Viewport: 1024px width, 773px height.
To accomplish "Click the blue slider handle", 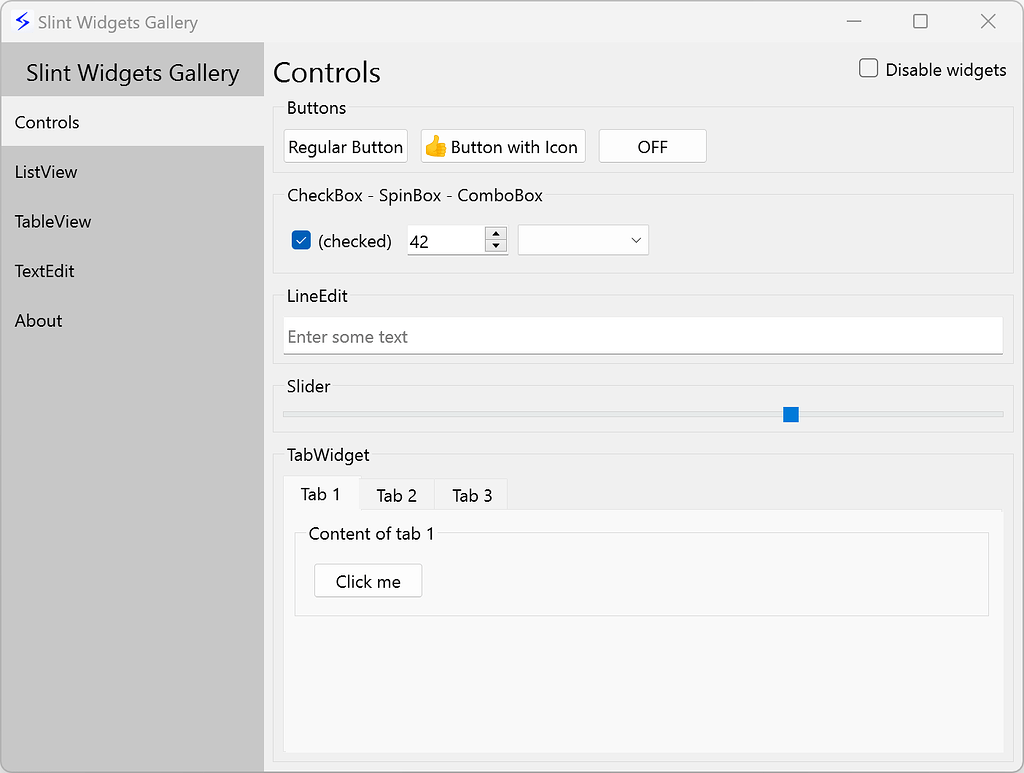I will point(791,414).
